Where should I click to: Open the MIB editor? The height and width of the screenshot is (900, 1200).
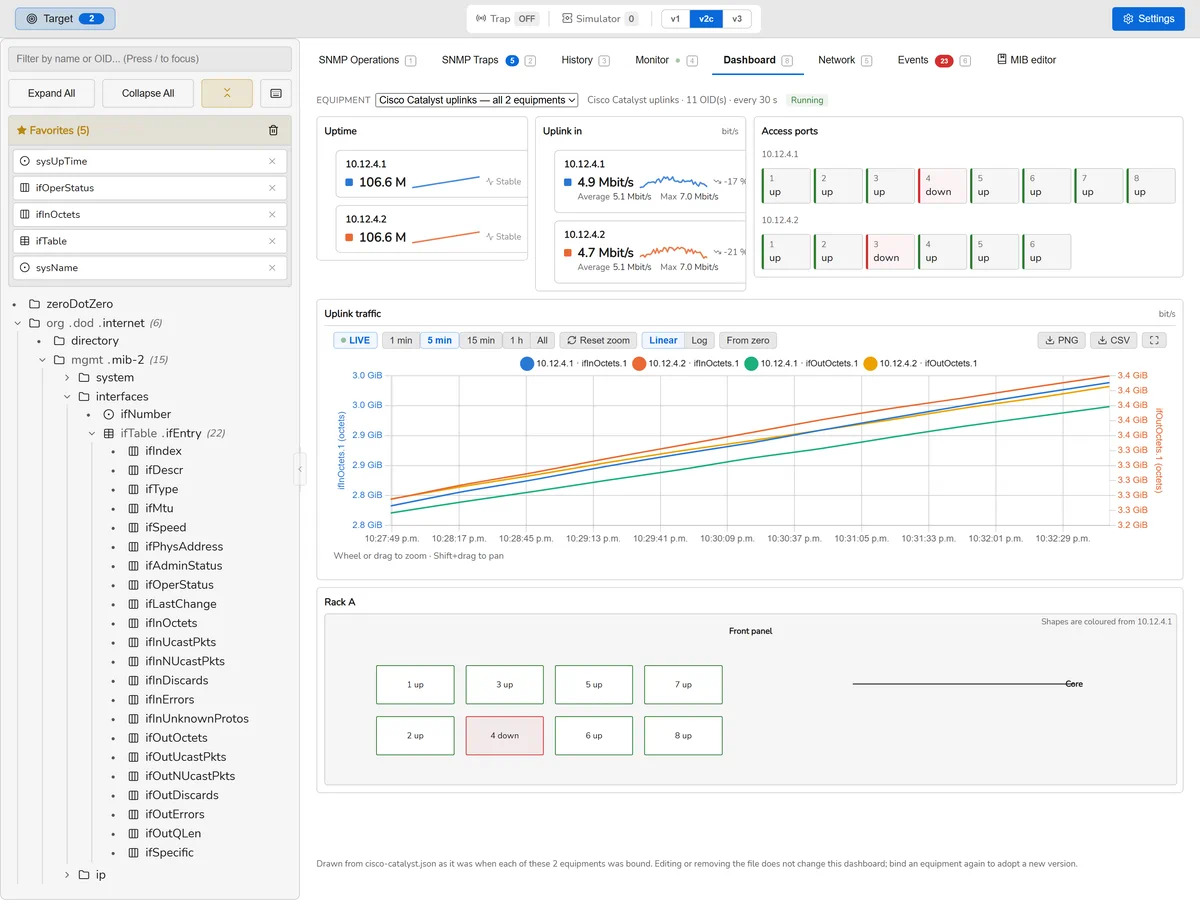1027,60
